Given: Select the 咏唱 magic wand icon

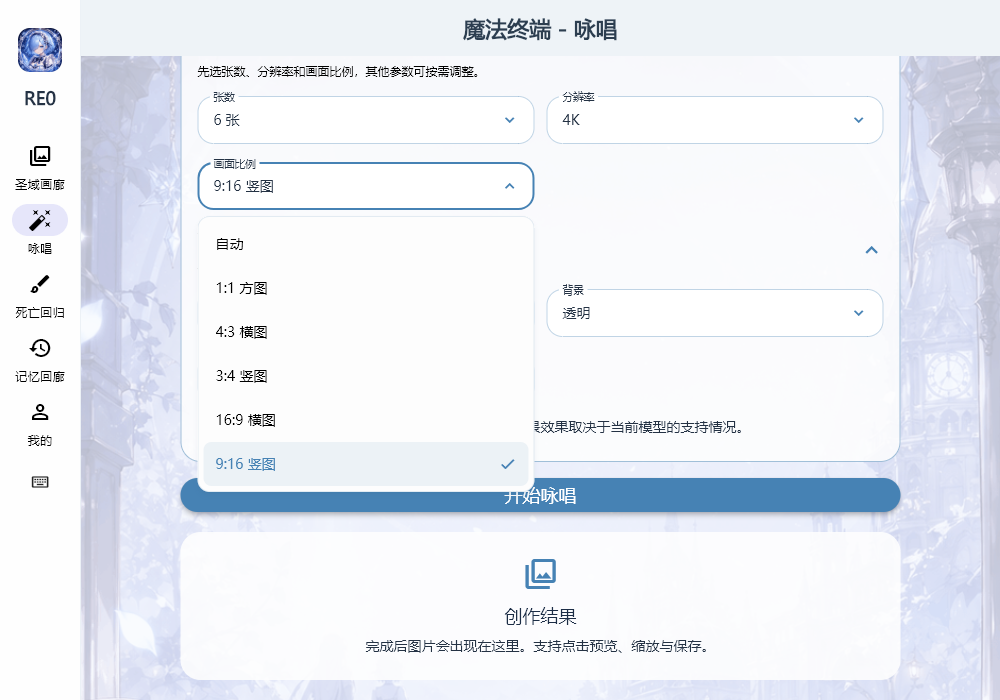Looking at the screenshot, I should (x=40, y=220).
